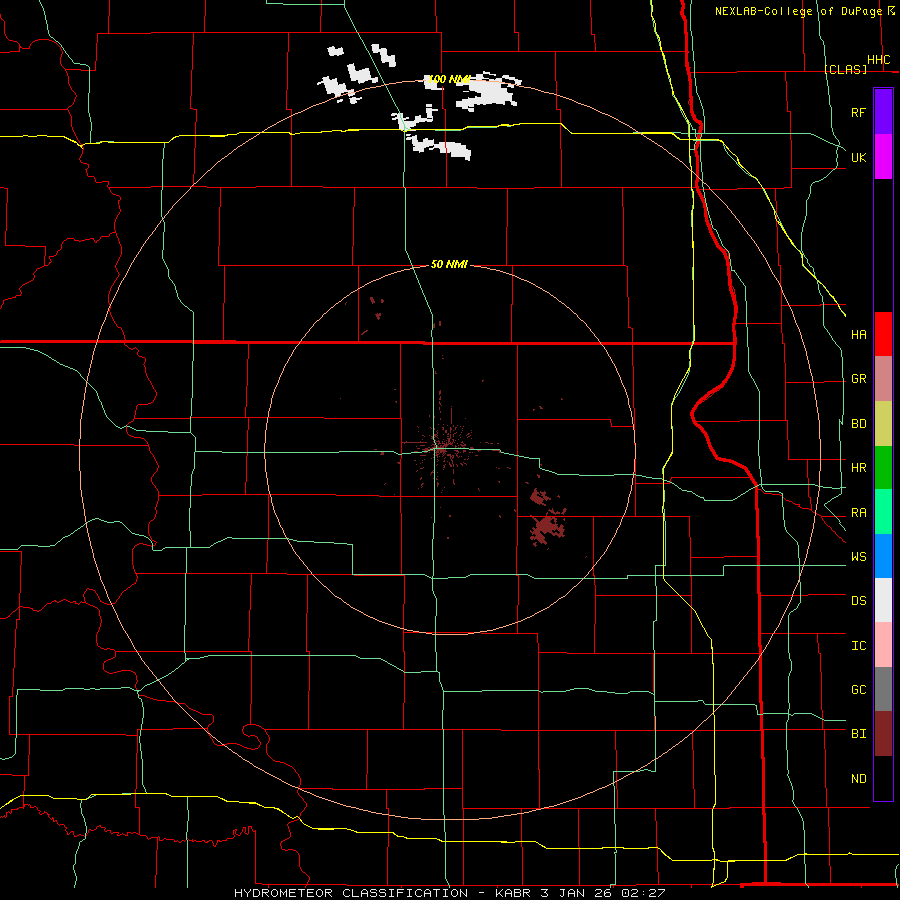Pick the light pink IC legend swatch

(883, 645)
